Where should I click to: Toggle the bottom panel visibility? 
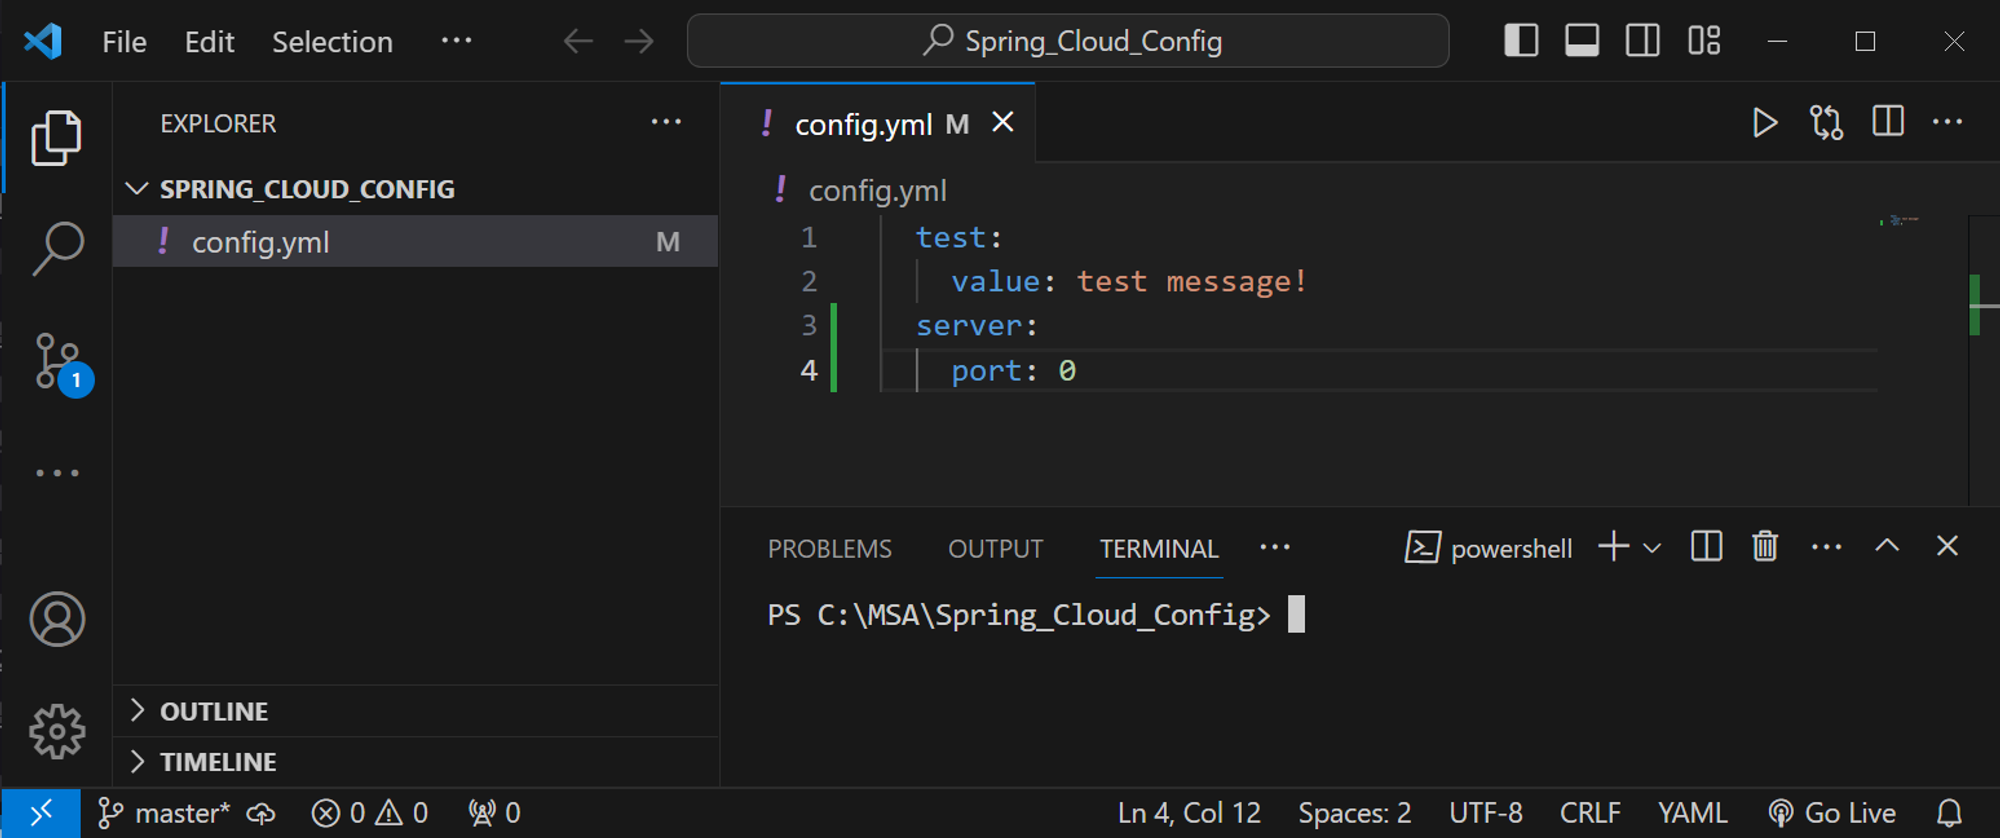(1582, 41)
